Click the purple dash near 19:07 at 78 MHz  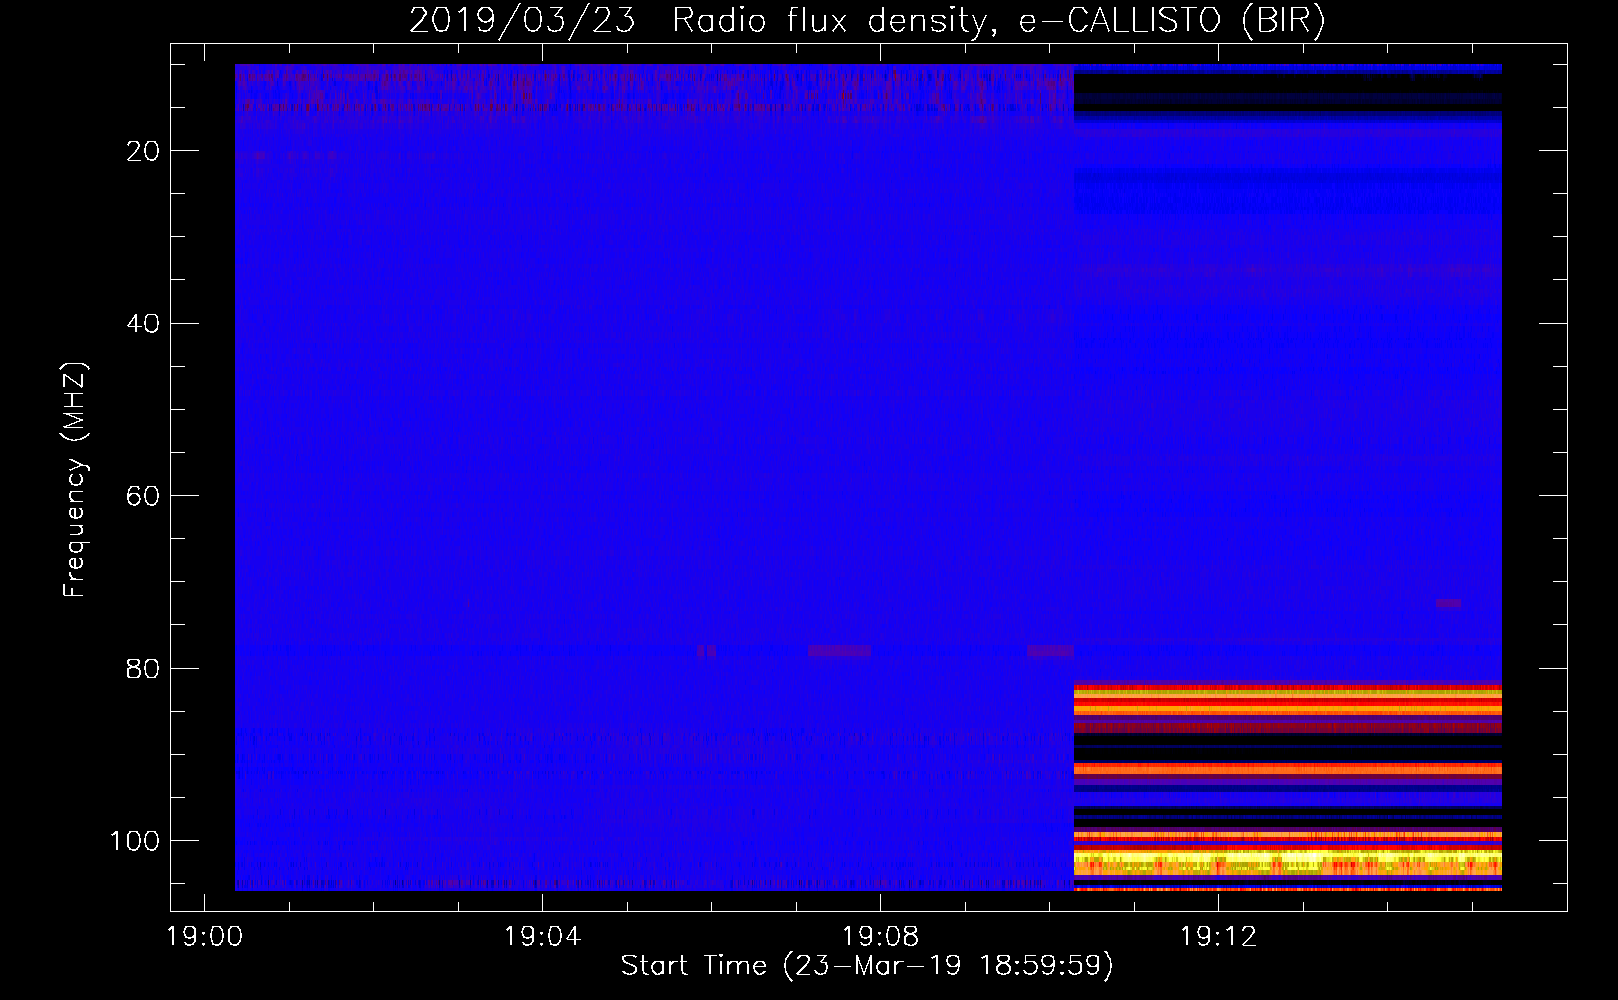840,651
